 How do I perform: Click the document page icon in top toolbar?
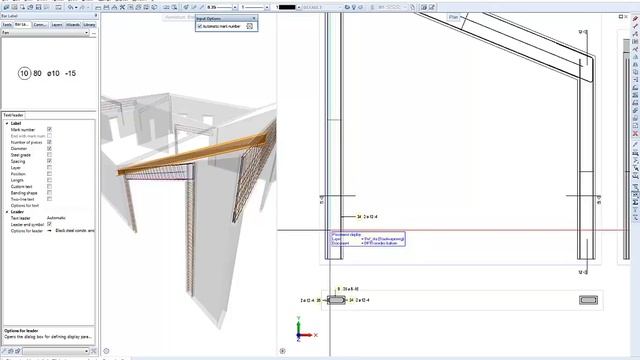413,7
